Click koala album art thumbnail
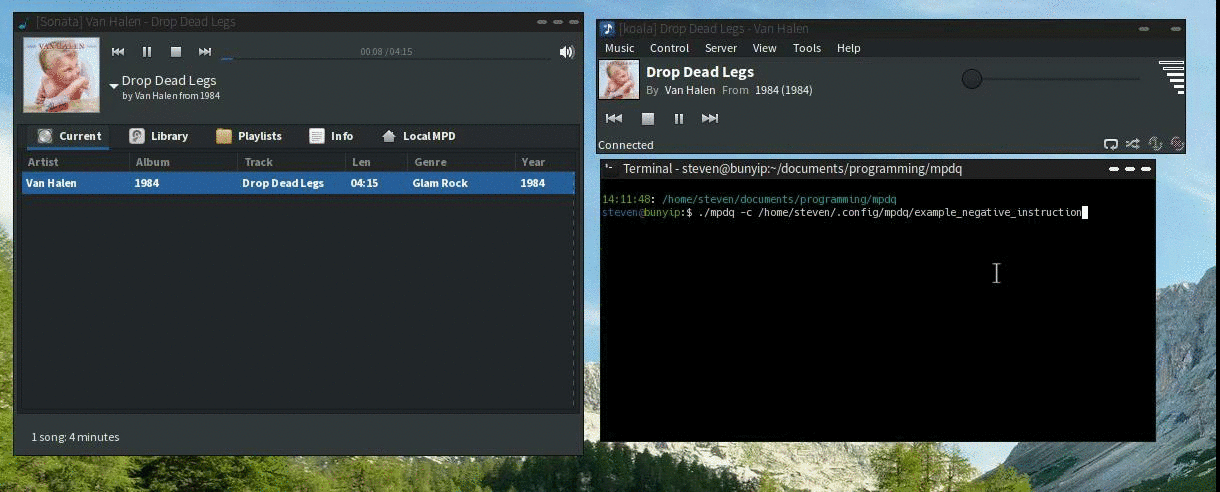The image size is (1220, 492). [x=619, y=80]
